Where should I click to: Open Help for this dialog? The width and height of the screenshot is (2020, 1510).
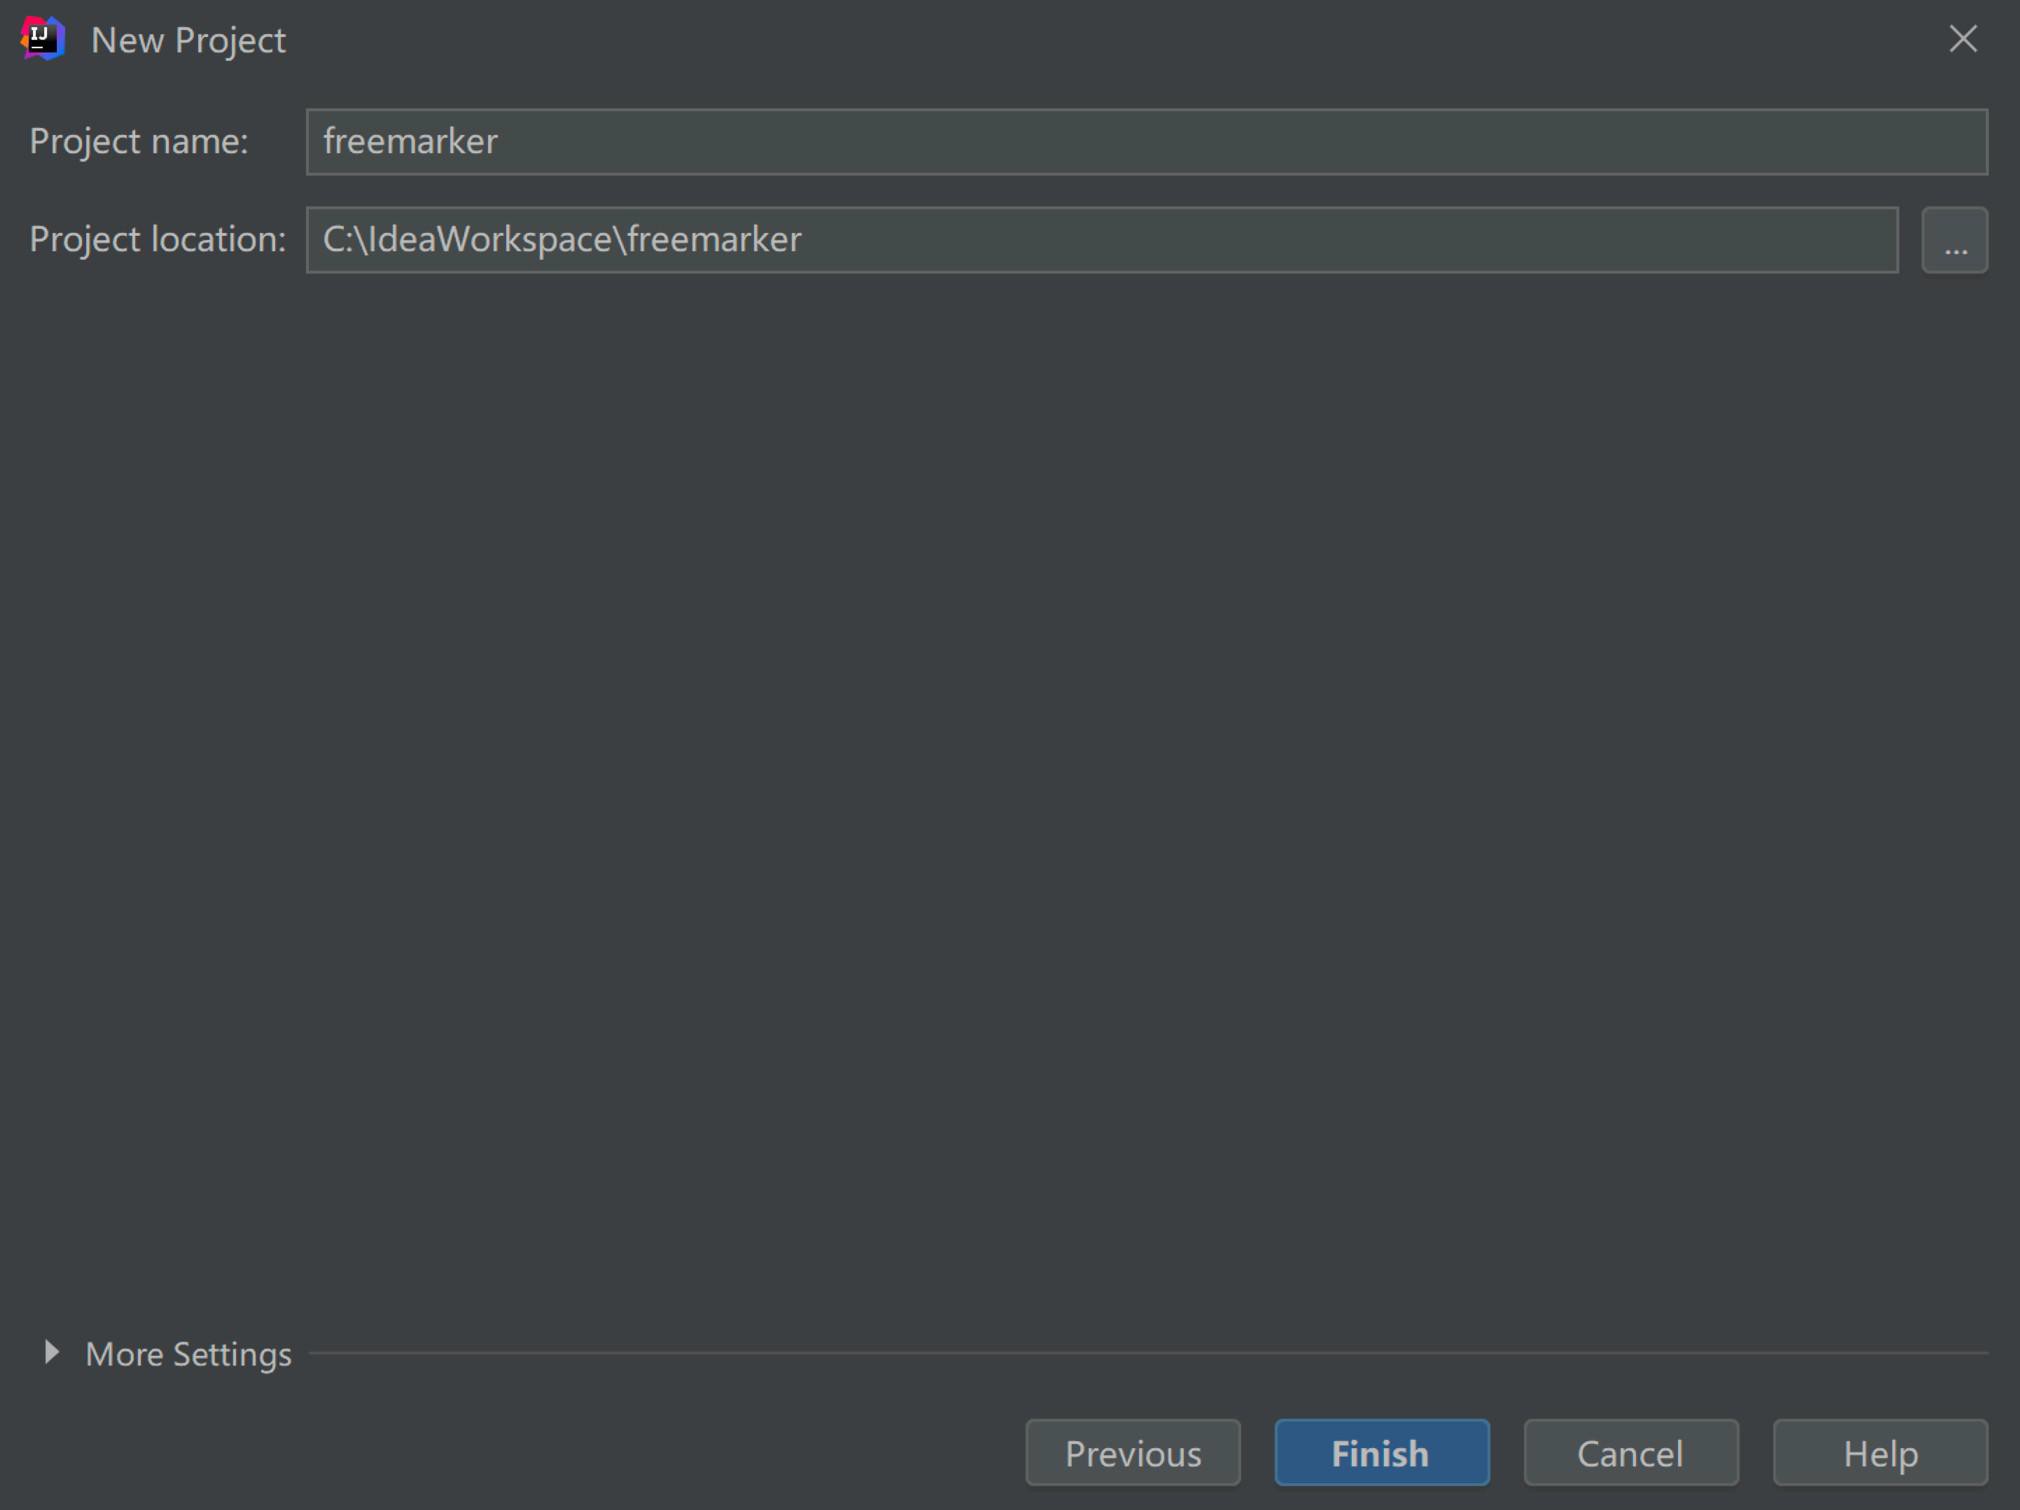tap(1879, 1453)
